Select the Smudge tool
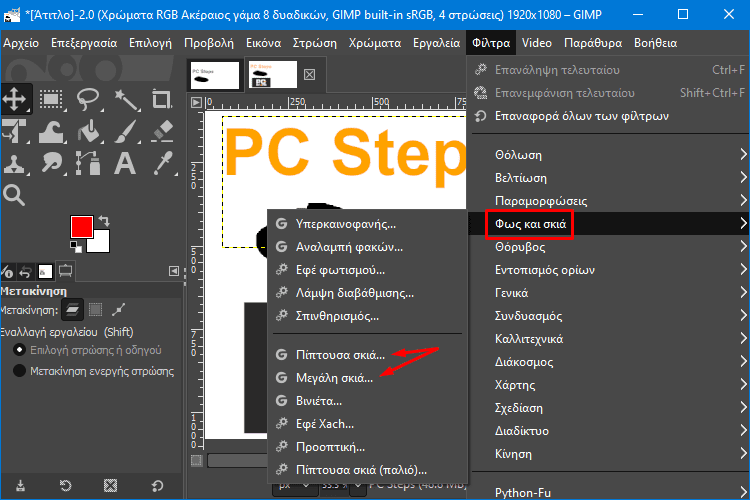This screenshot has width=750, height=500. coord(51,163)
